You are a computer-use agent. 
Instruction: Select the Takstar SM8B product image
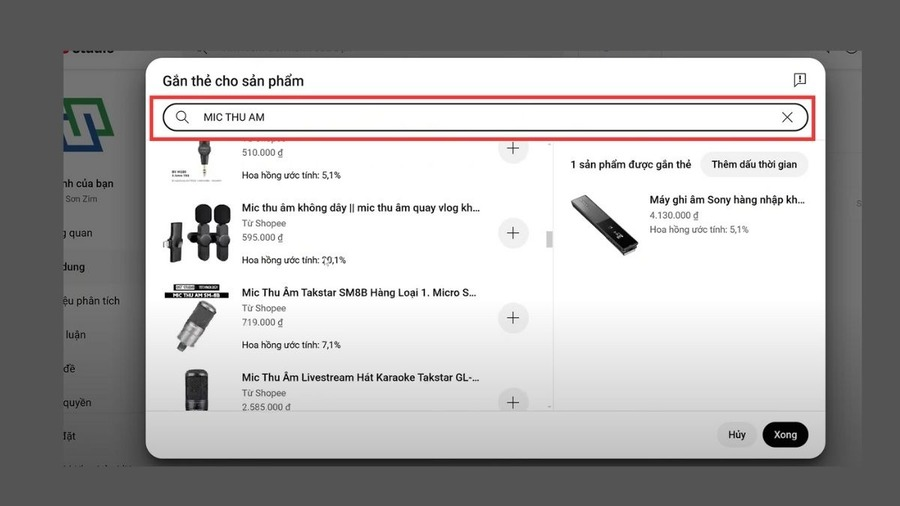197,318
